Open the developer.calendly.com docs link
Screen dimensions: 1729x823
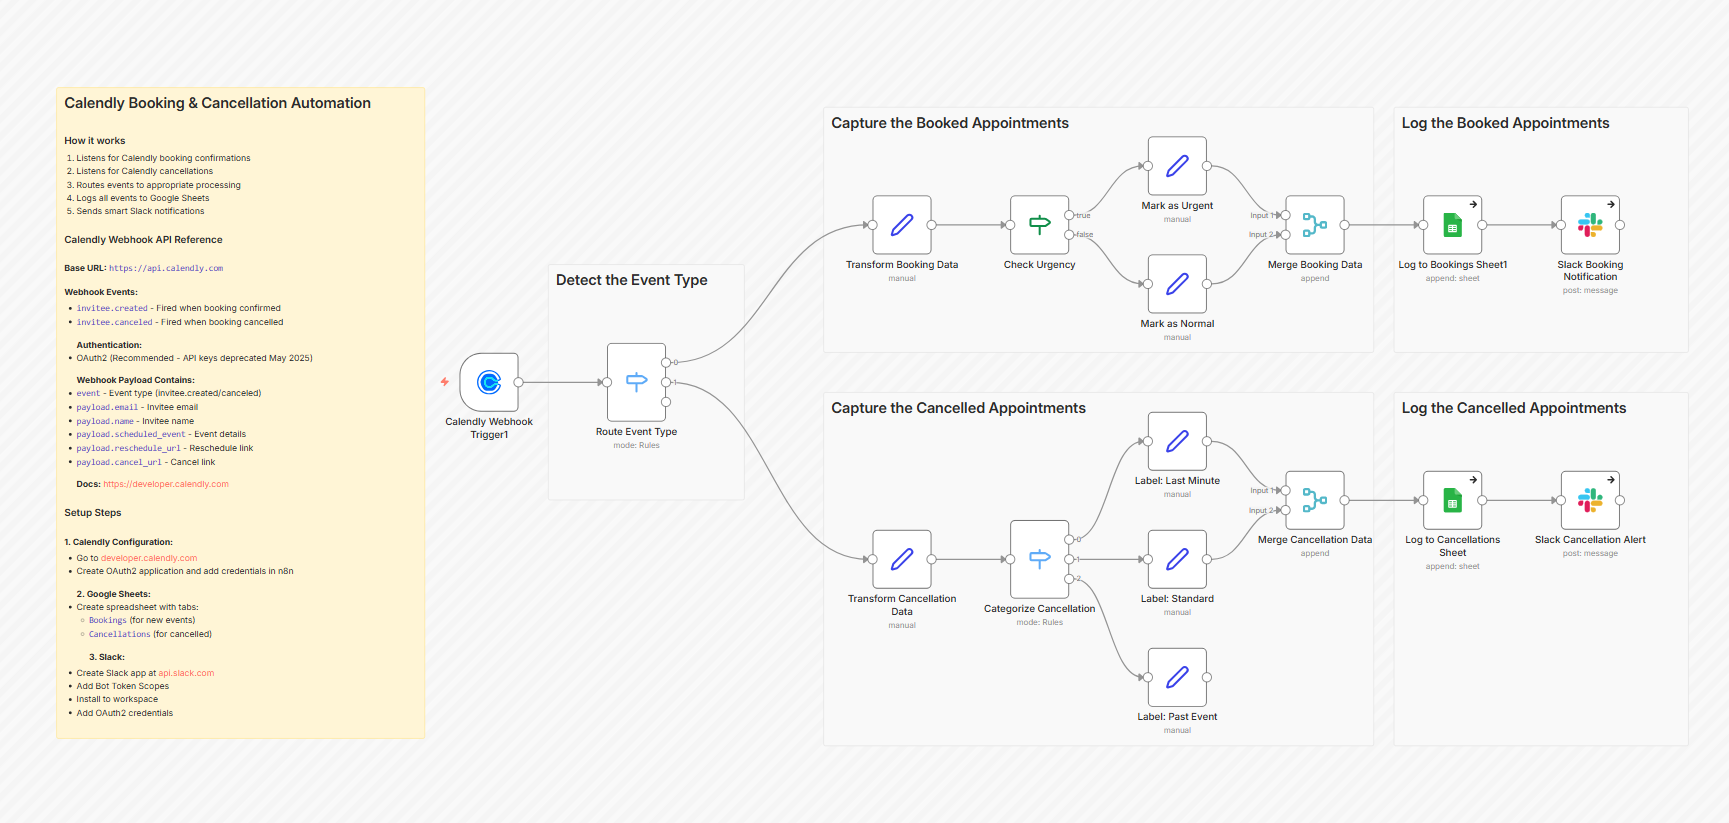(166, 484)
